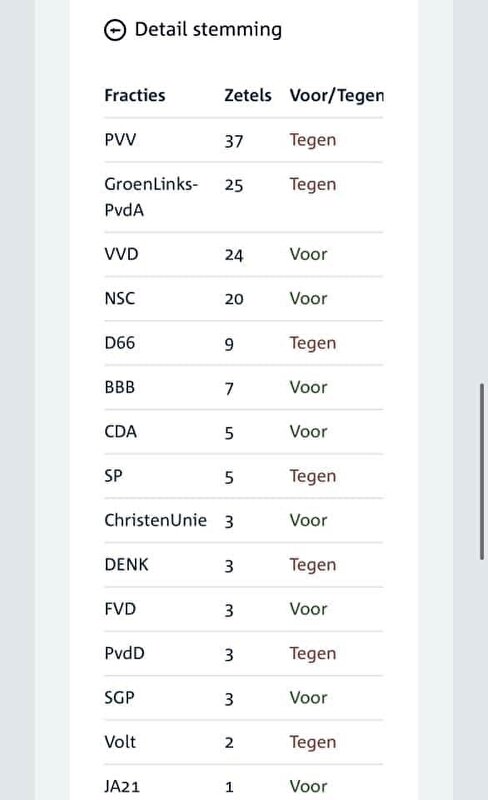Screen dimensions: 488x800
Task: Select the BBB fraction name
Action: click(119, 387)
